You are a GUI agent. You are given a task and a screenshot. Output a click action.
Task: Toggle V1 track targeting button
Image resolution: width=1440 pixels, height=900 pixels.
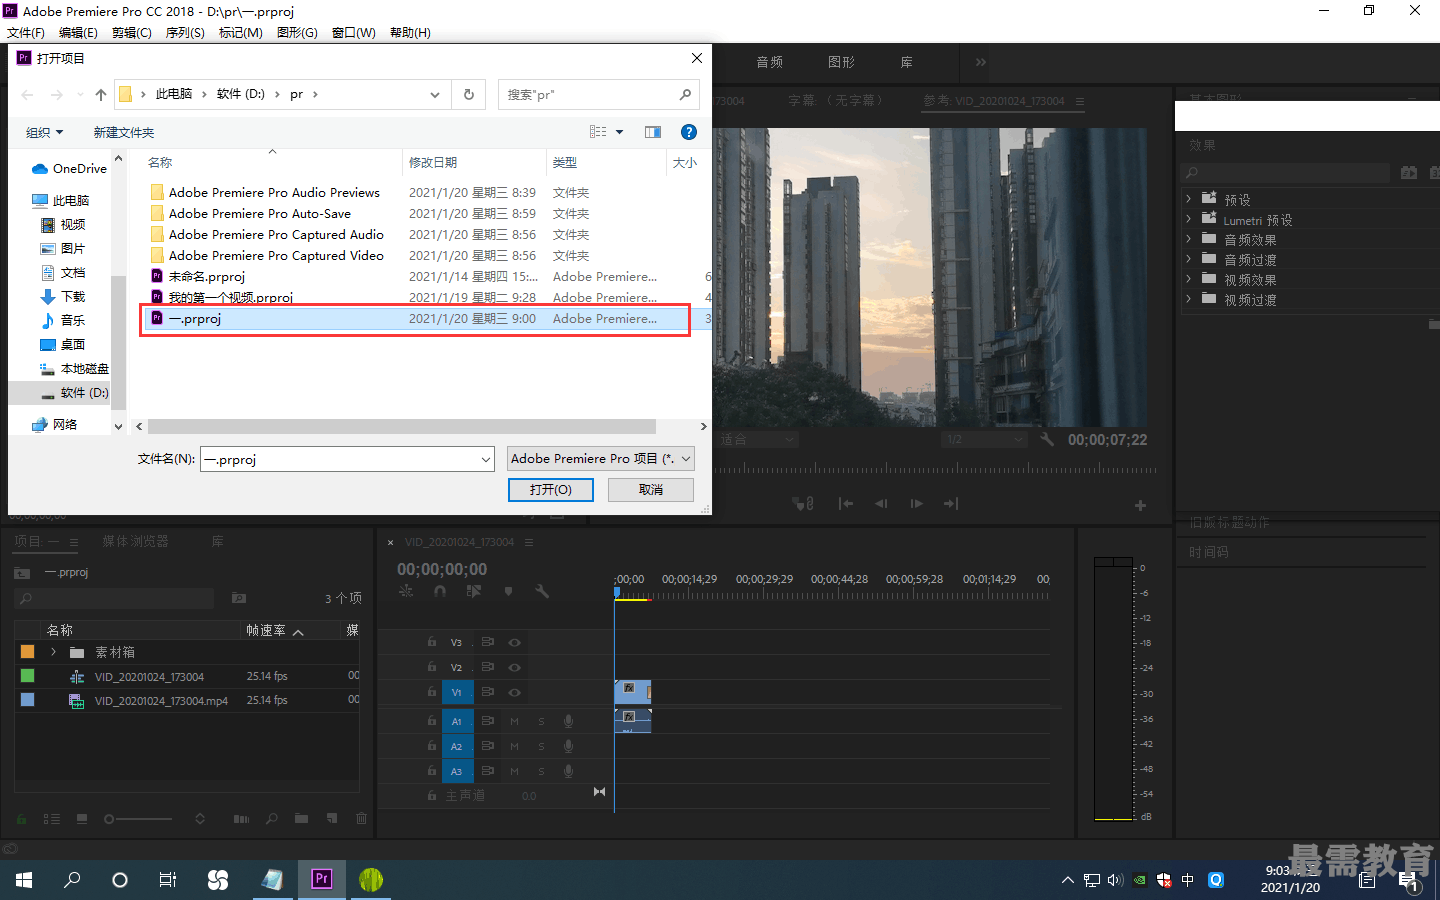[x=457, y=692]
